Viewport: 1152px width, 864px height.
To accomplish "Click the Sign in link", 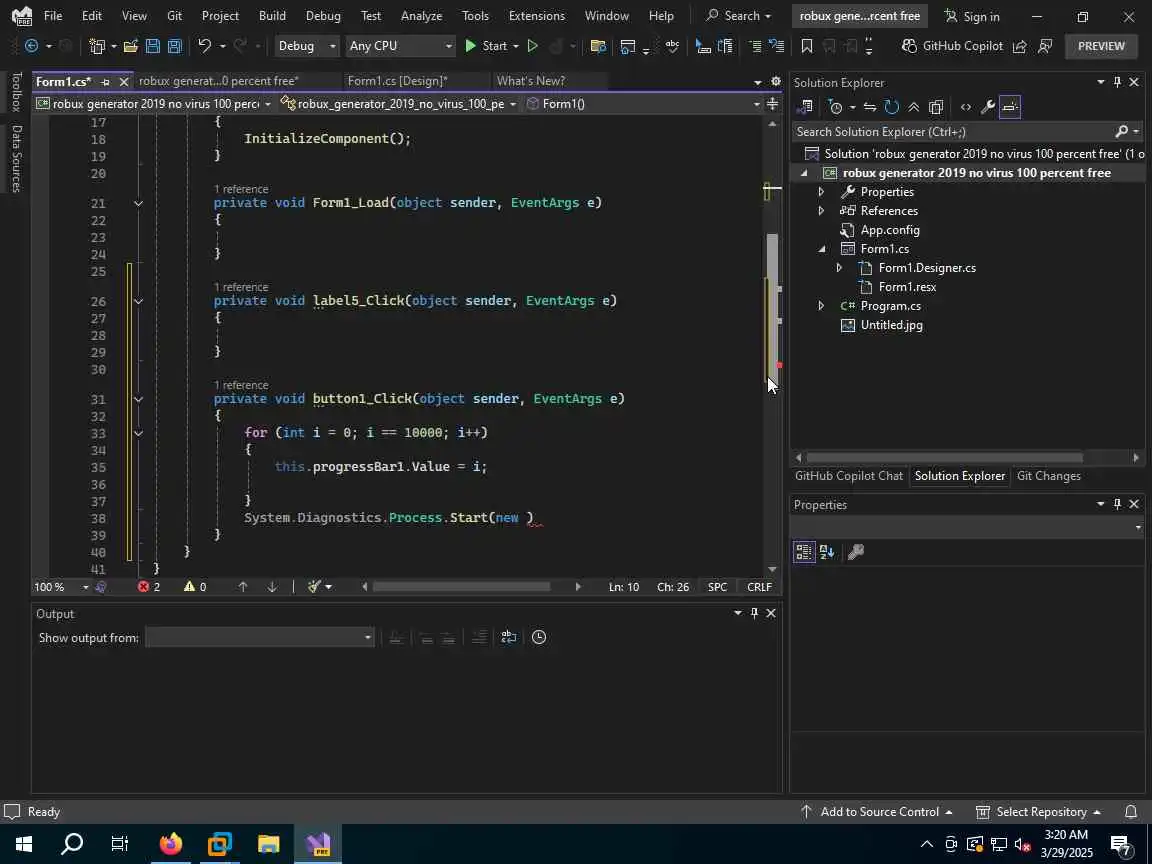I will [971, 16].
